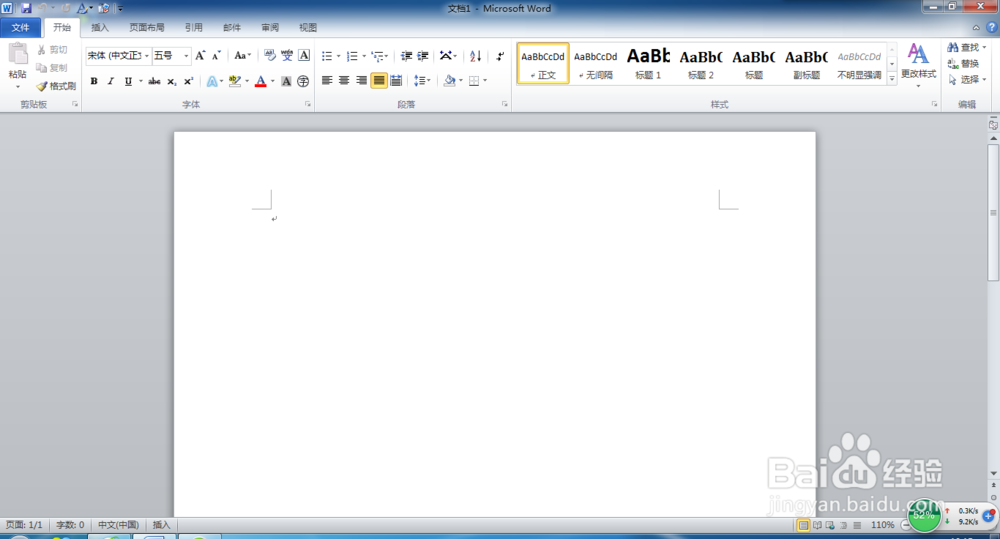The width and height of the screenshot is (1000, 539).
Task: Expand the styles gallery
Action: (x=892, y=78)
